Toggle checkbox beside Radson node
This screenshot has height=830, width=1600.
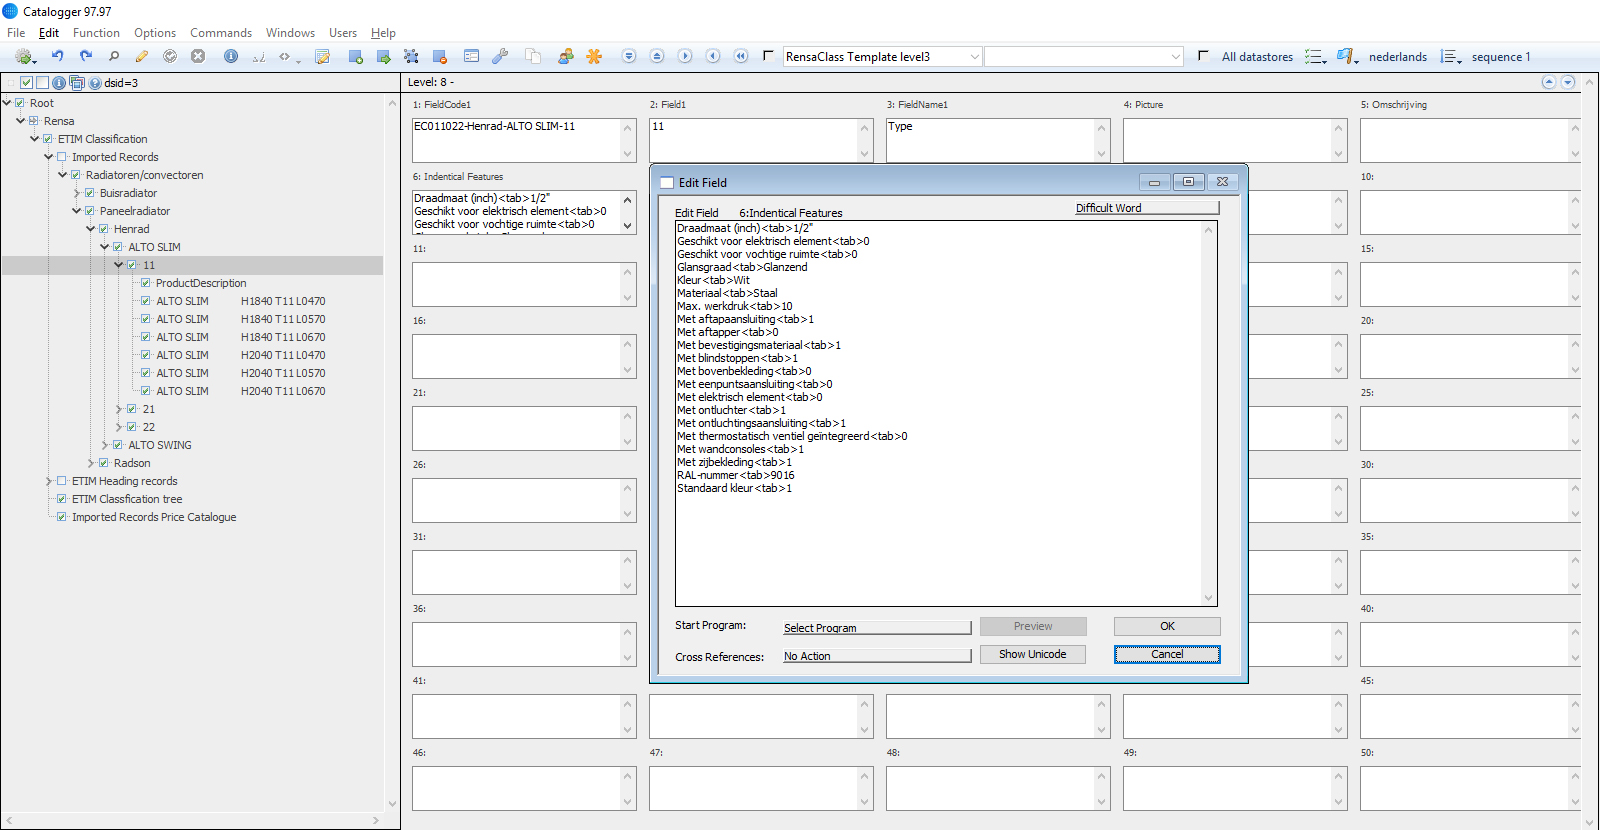pos(104,463)
